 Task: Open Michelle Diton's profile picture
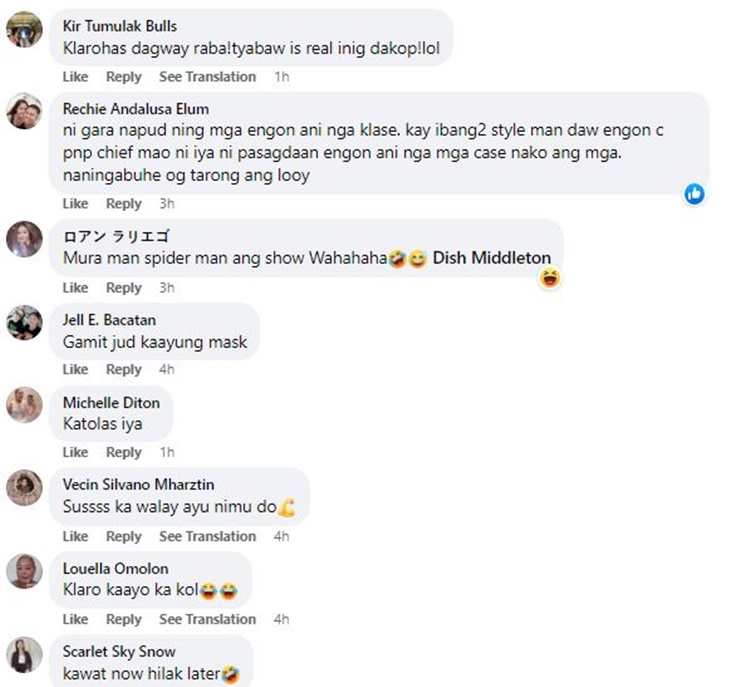tap(24, 404)
